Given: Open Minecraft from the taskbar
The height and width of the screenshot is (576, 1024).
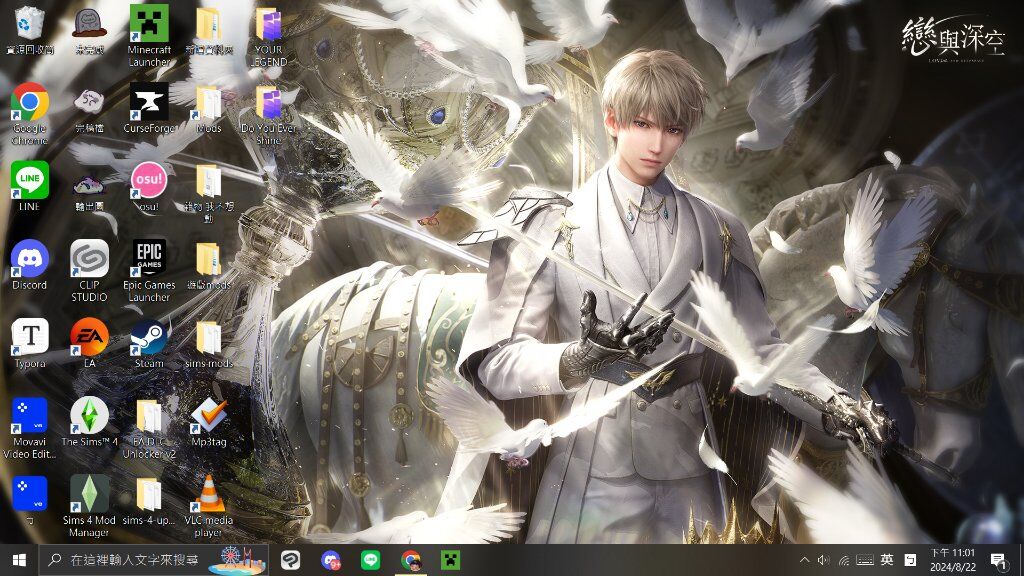Looking at the screenshot, I should (x=451, y=560).
